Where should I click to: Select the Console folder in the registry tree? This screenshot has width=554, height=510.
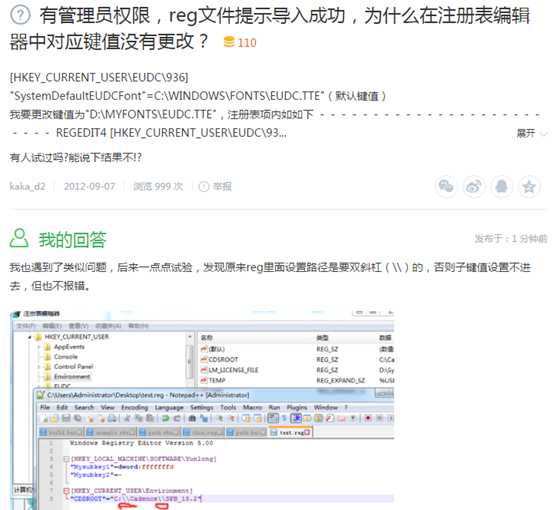pyautogui.click(x=65, y=357)
